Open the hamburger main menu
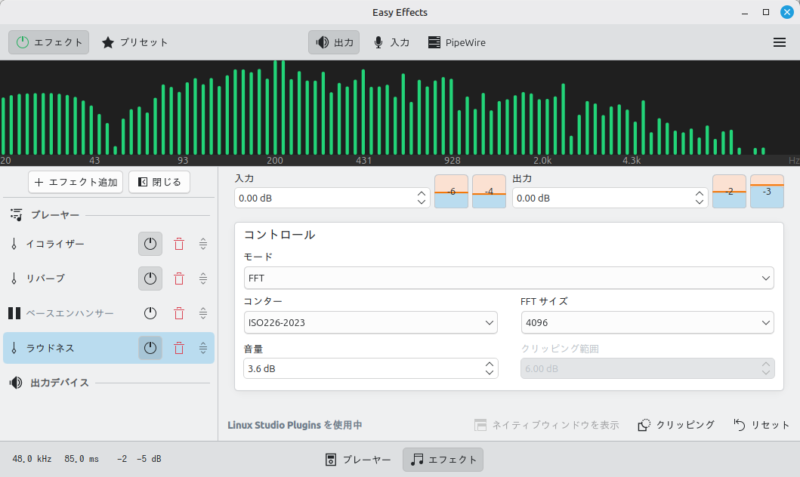Image resolution: width=800 pixels, height=477 pixels. pos(779,42)
